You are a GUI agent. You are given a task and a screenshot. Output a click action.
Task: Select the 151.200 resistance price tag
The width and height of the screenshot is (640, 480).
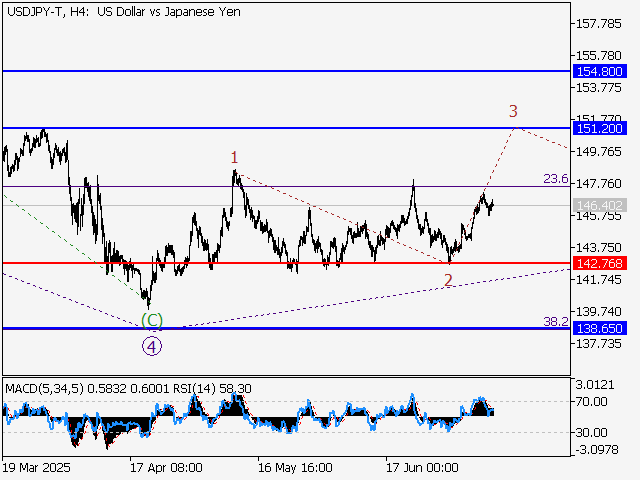click(600, 129)
